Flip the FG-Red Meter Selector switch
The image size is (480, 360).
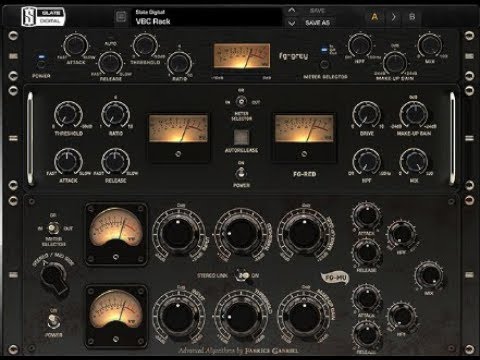241,102
